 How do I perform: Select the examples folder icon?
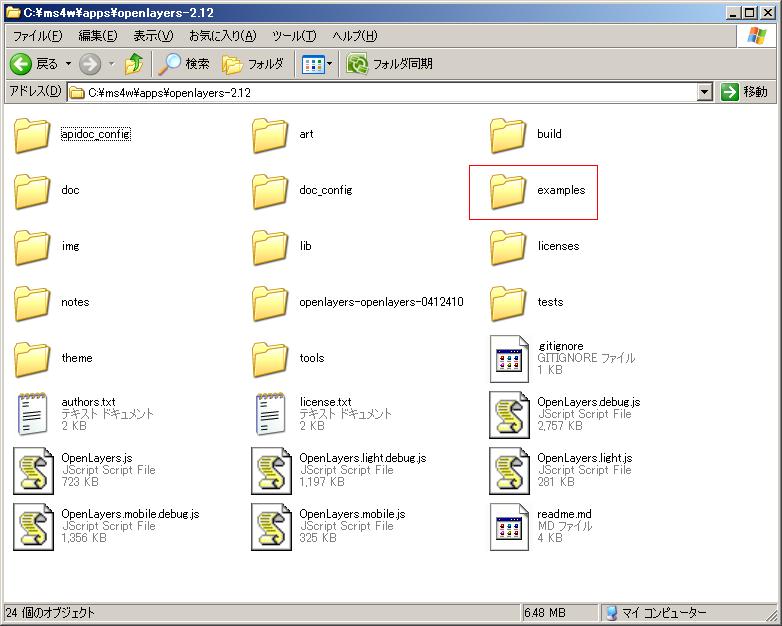click(508, 190)
